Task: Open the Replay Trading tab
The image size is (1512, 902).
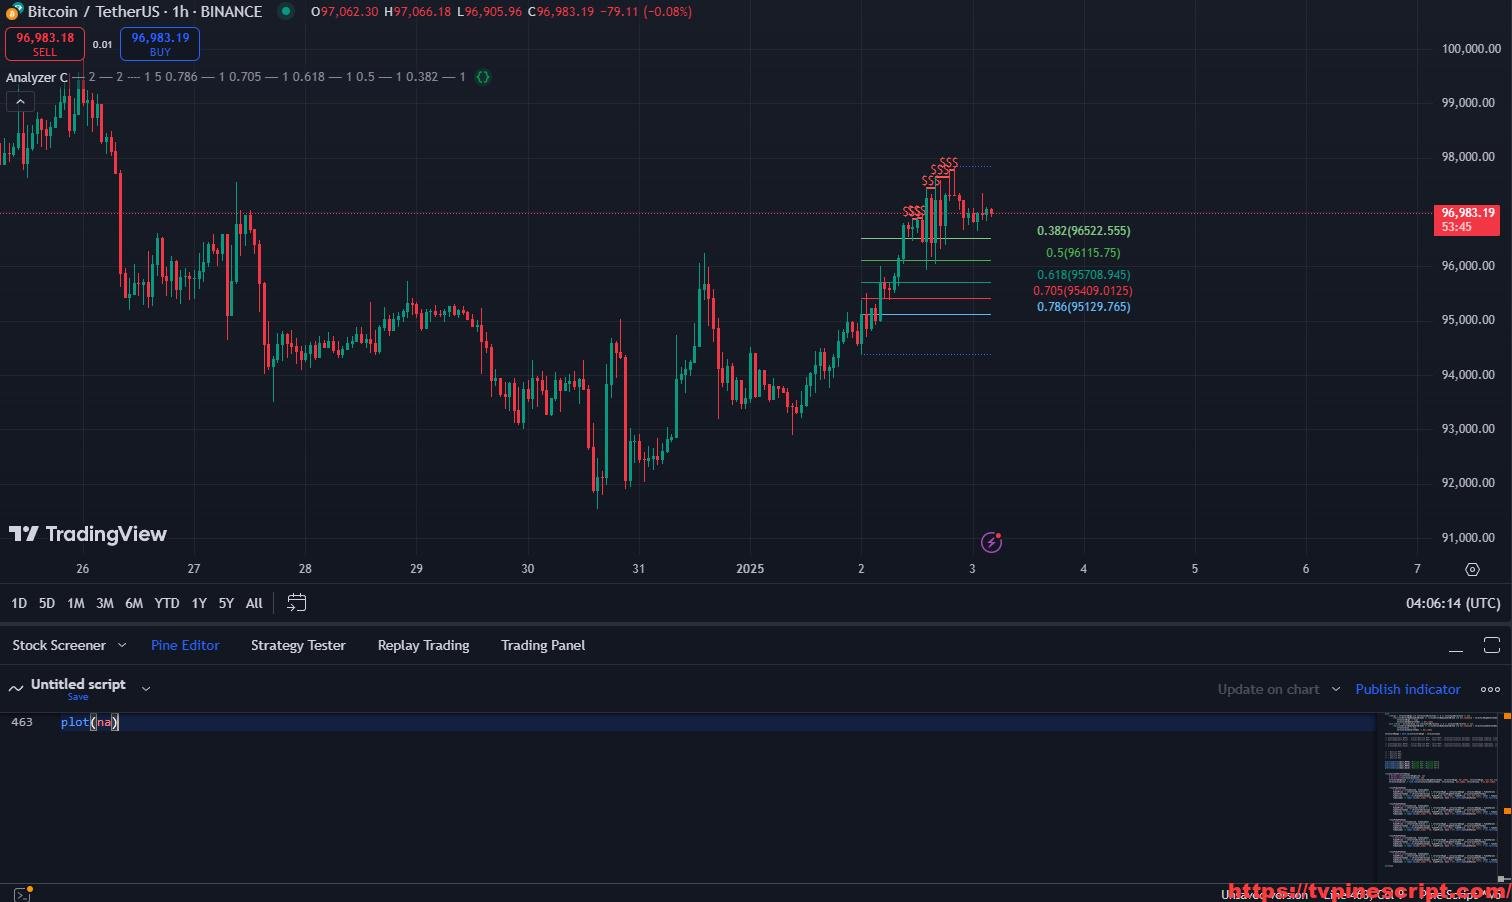Action: pos(423,646)
